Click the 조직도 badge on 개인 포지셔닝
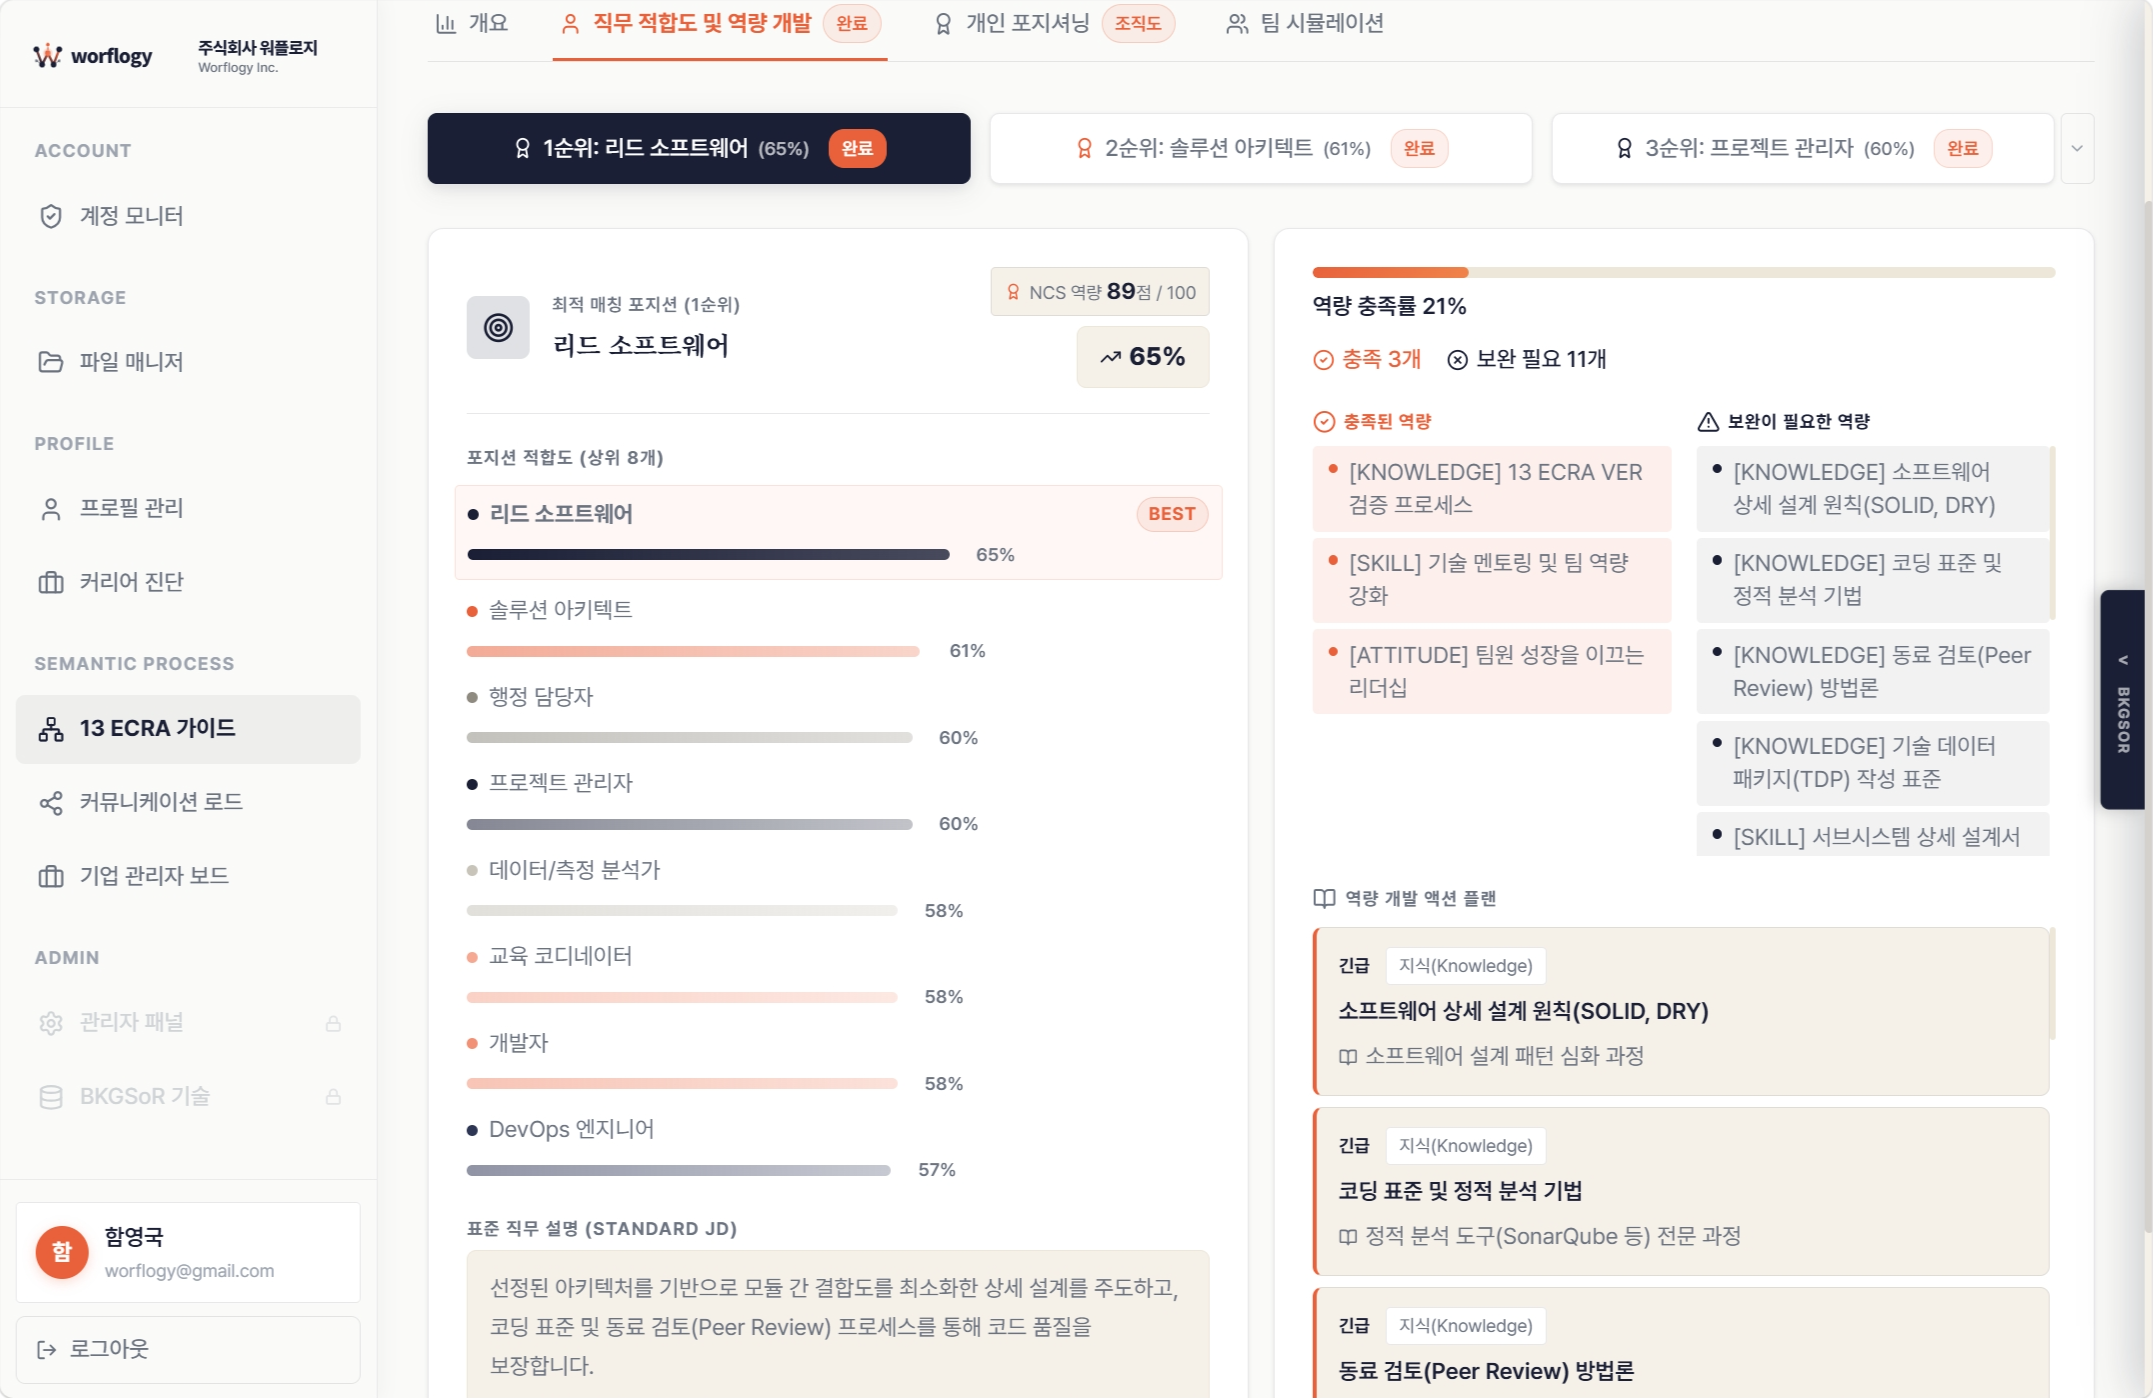The image size is (2153, 1398). point(1138,23)
